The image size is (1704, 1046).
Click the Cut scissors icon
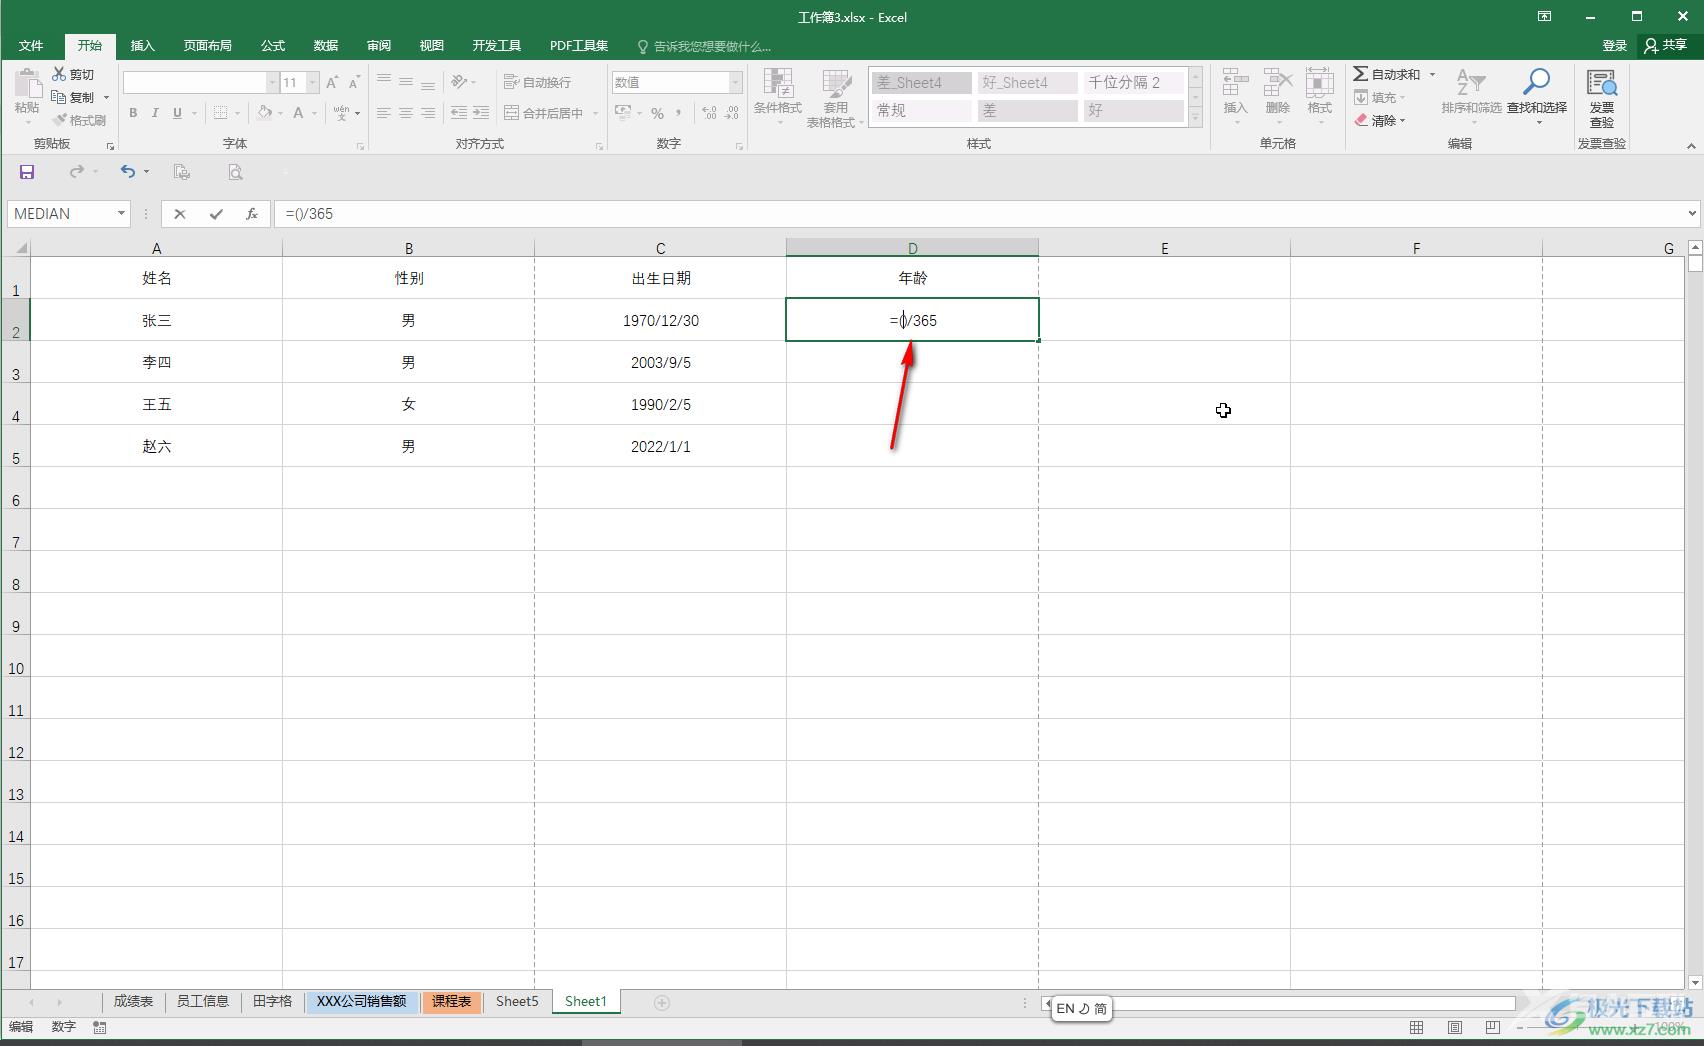[x=59, y=74]
